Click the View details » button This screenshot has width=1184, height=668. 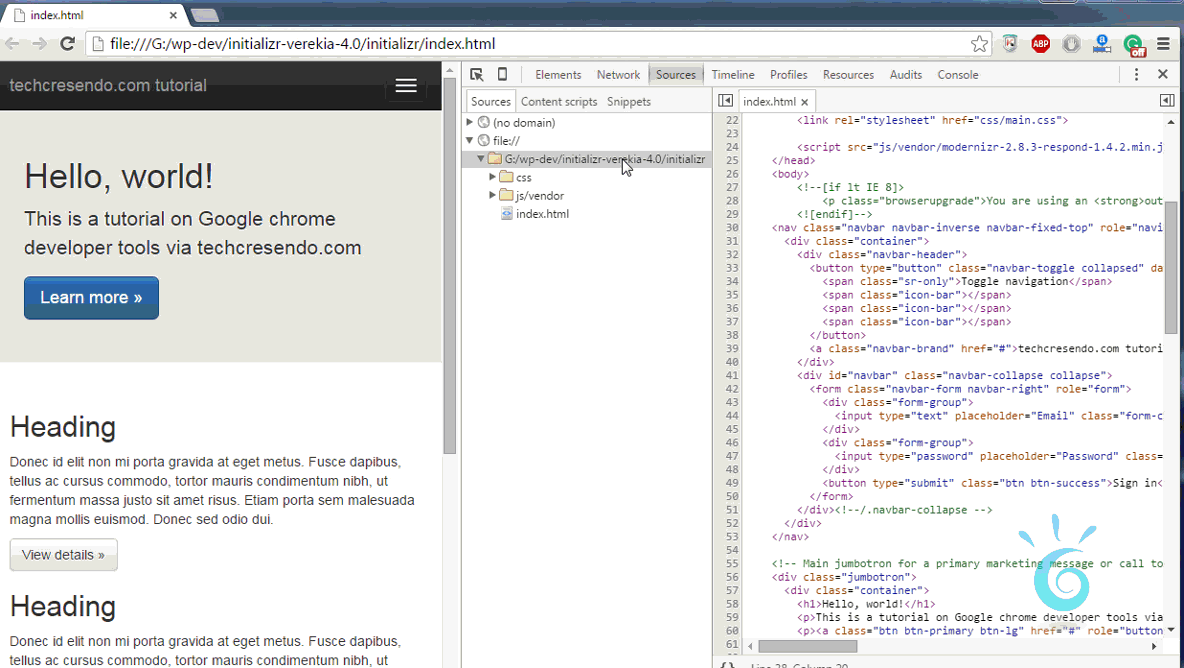[63, 555]
